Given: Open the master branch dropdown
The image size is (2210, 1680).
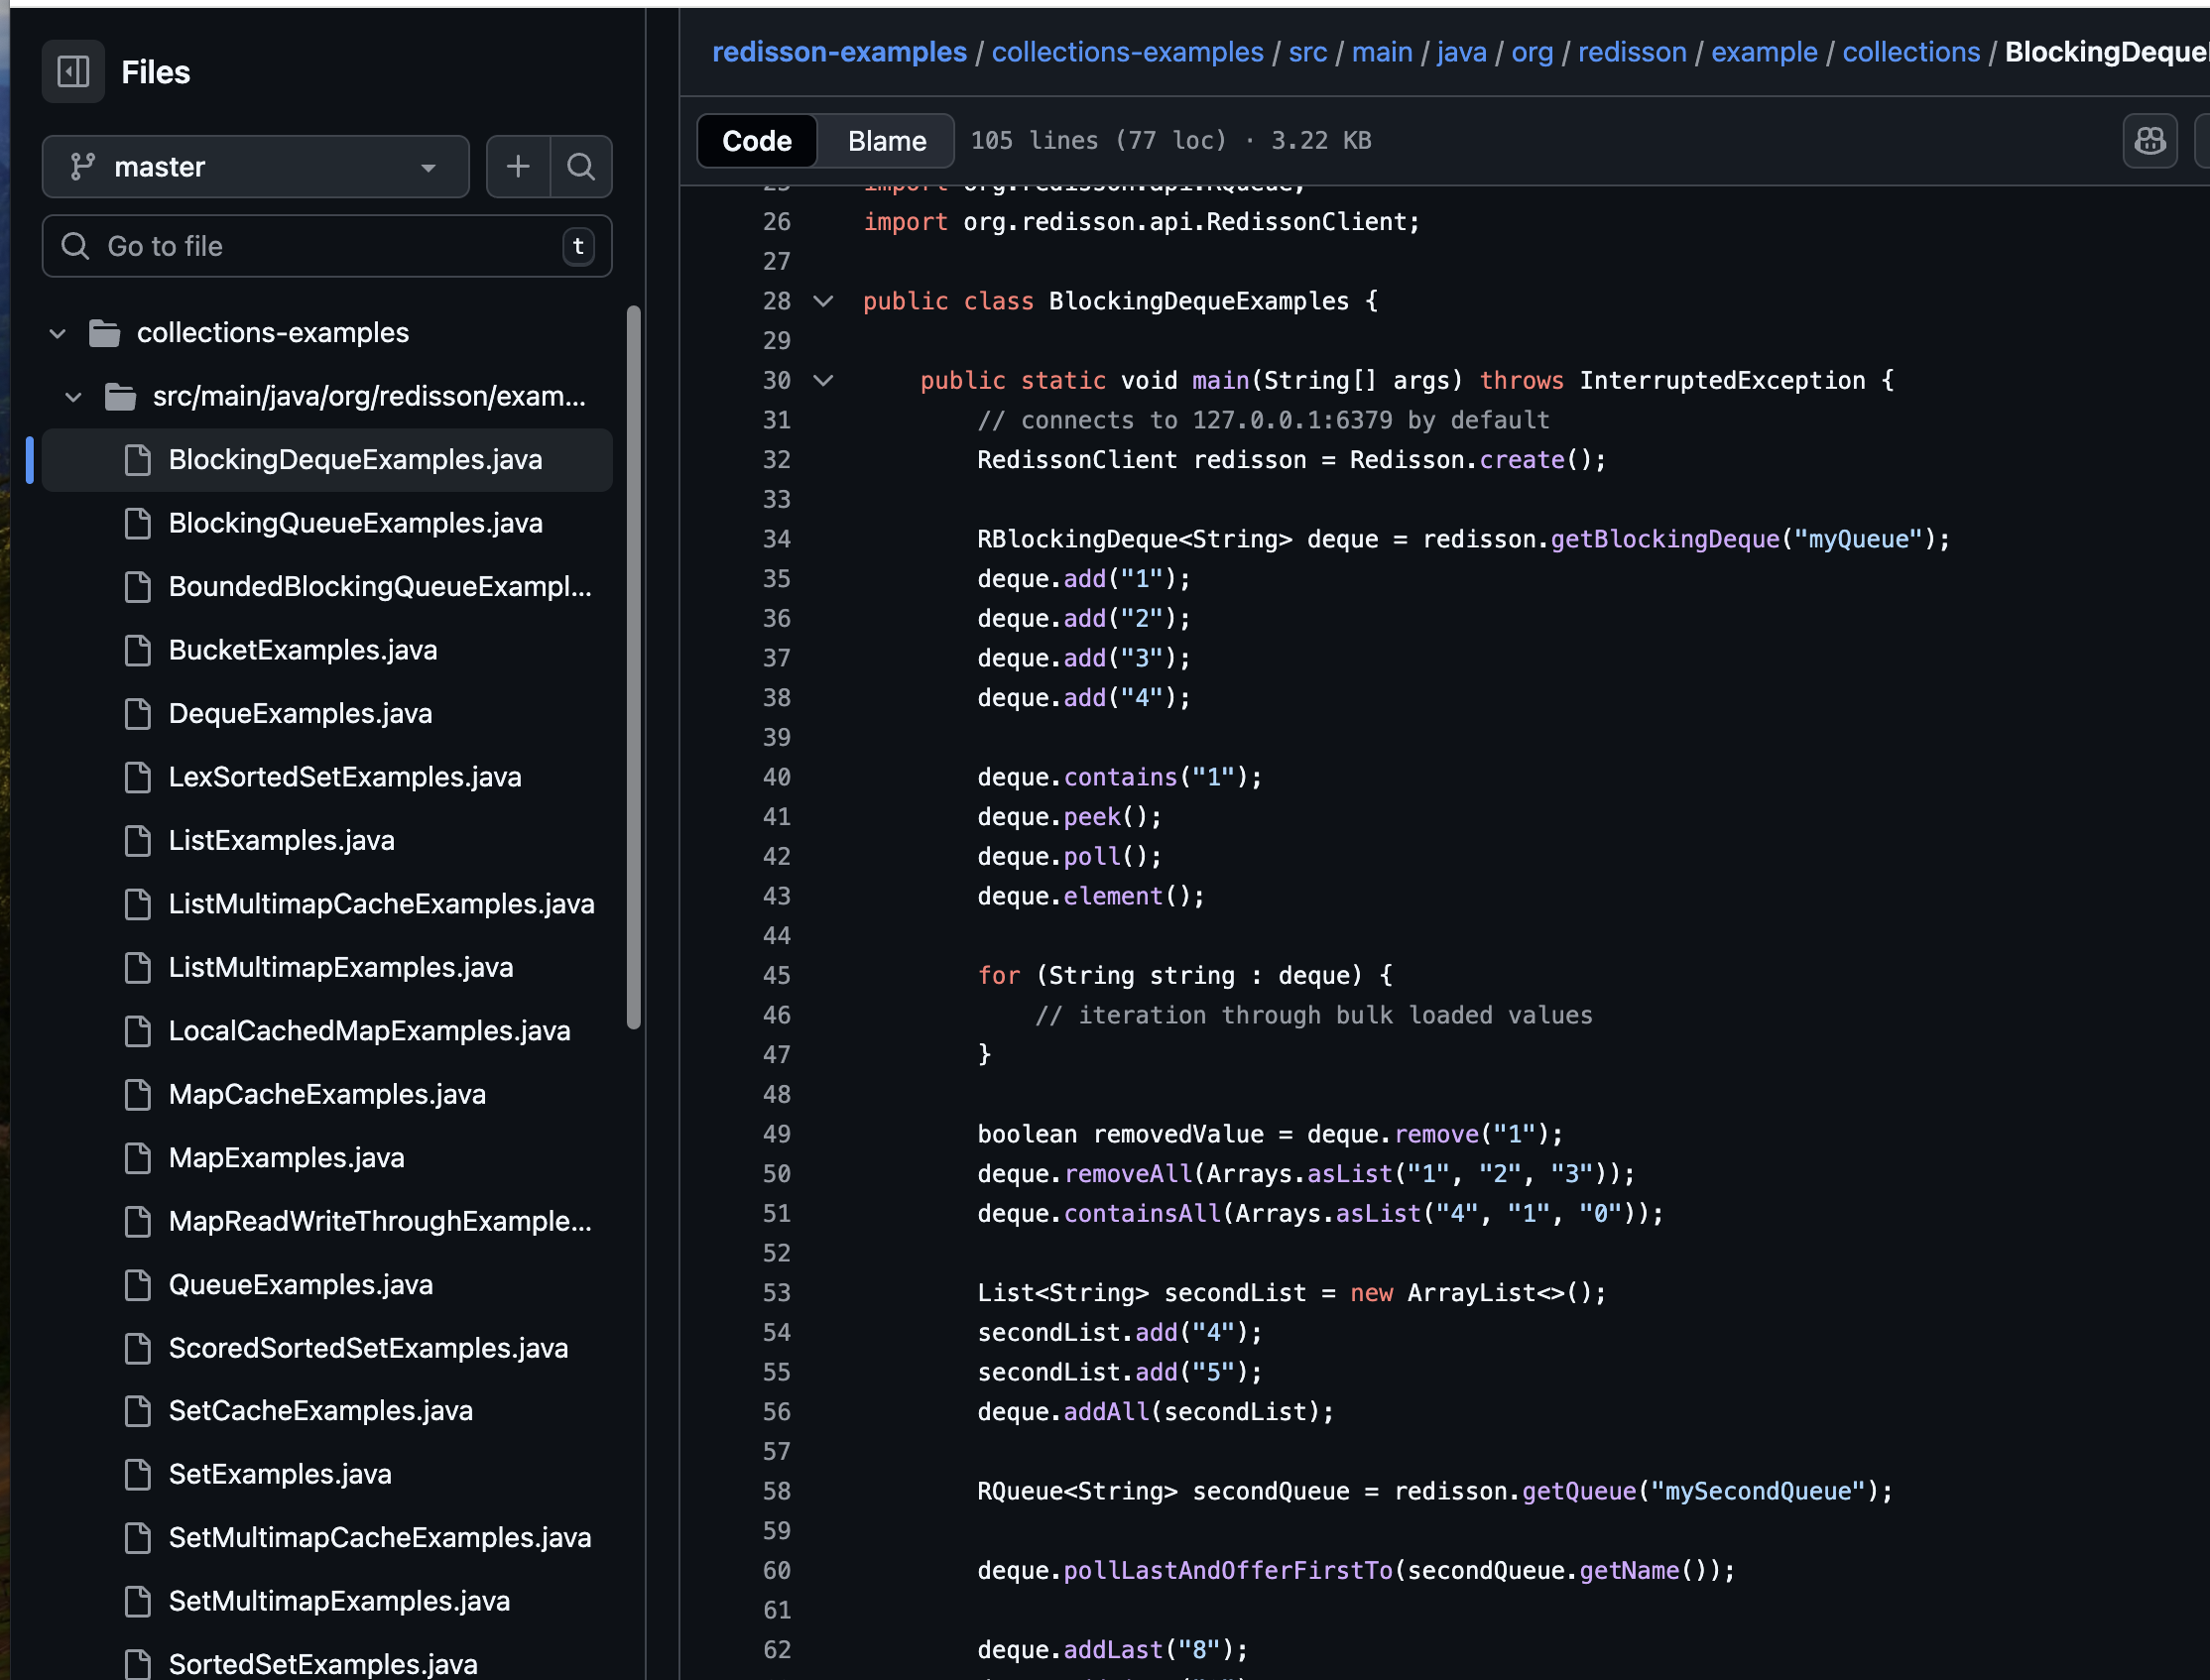Looking at the screenshot, I should click(x=256, y=166).
